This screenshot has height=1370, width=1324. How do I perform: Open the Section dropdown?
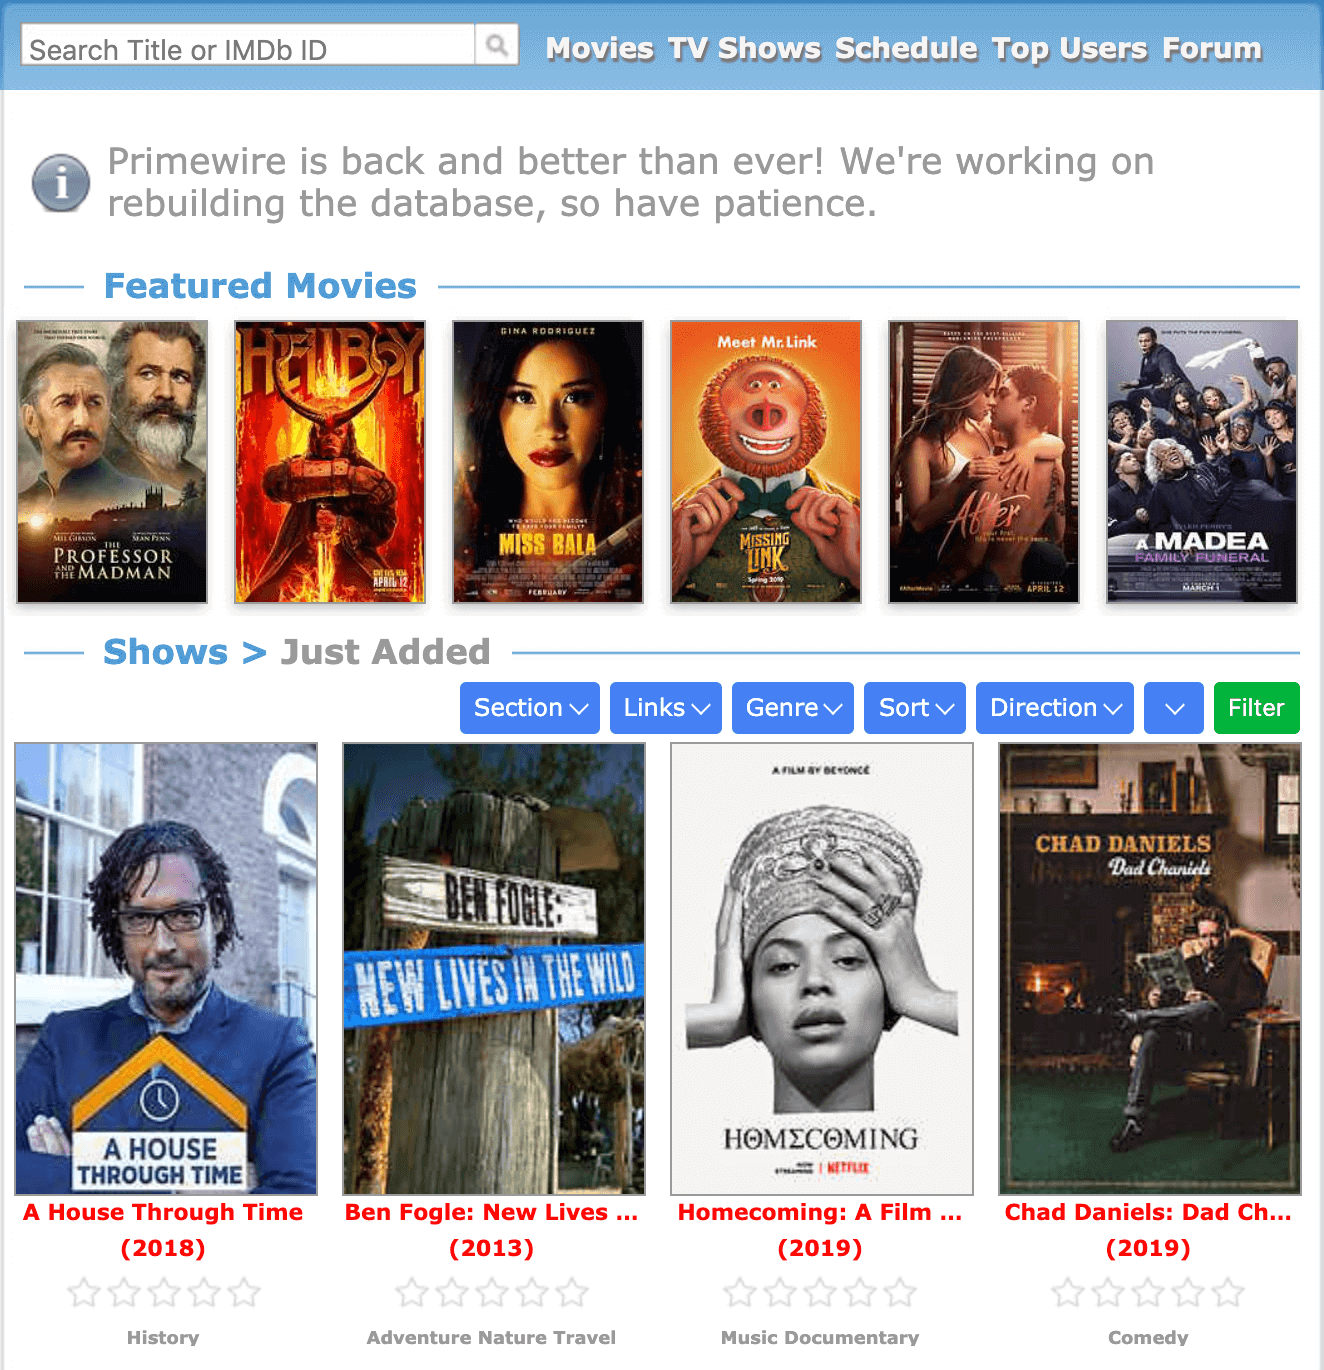coord(530,708)
